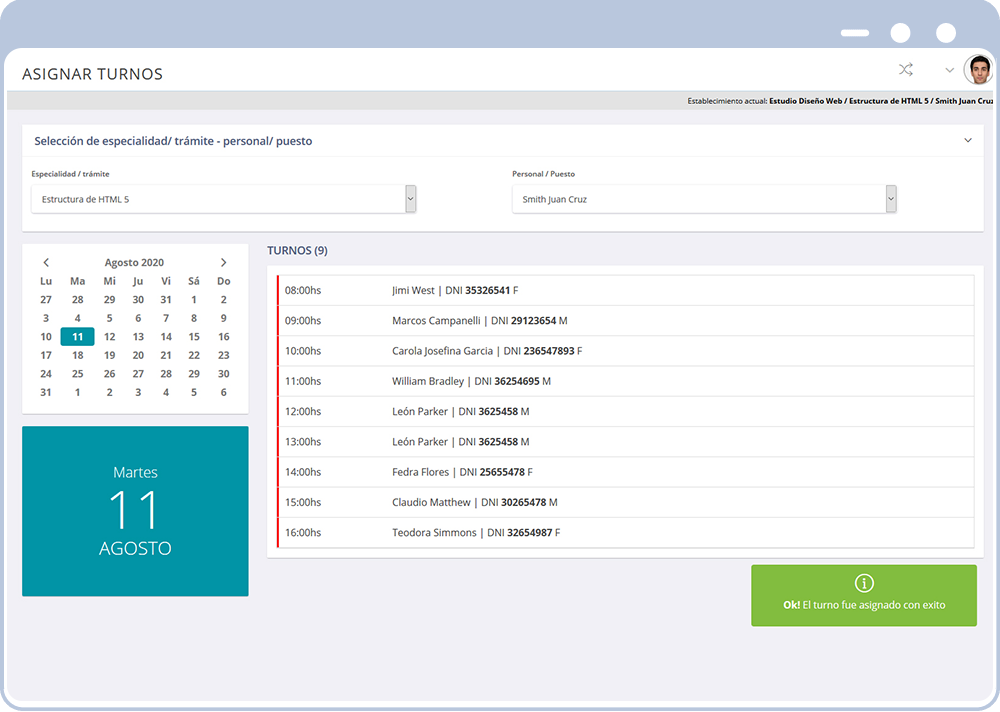The width and height of the screenshot is (1000, 712).
Task: Click the Fedra Flores 14:00hs appointment
Action: [620, 472]
